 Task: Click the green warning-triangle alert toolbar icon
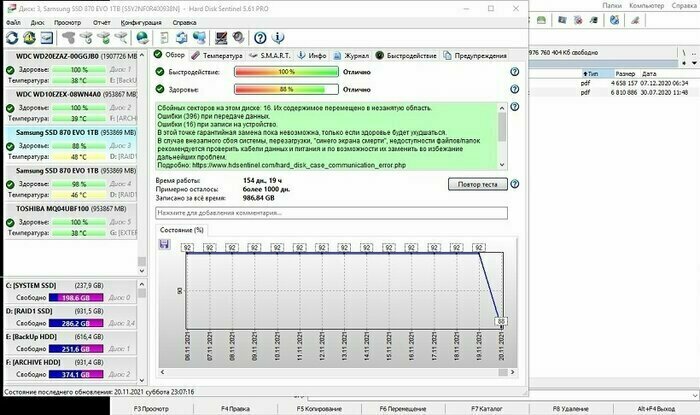29,38
